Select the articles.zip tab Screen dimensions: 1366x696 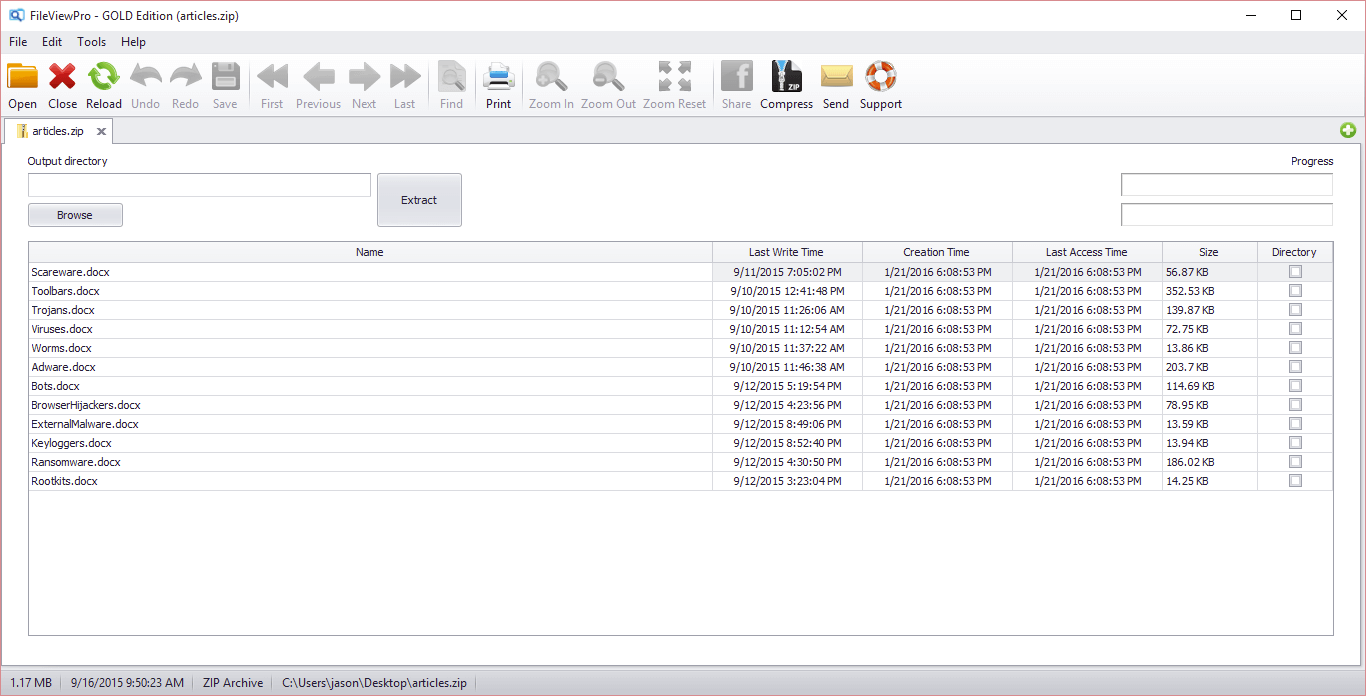point(58,131)
